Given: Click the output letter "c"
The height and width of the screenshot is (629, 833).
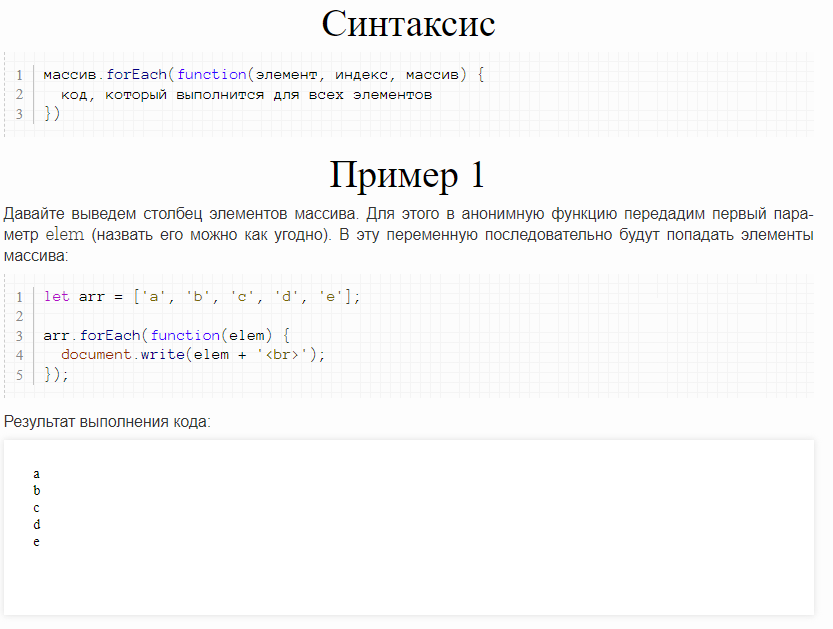Looking at the screenshot, I should 36,508.
